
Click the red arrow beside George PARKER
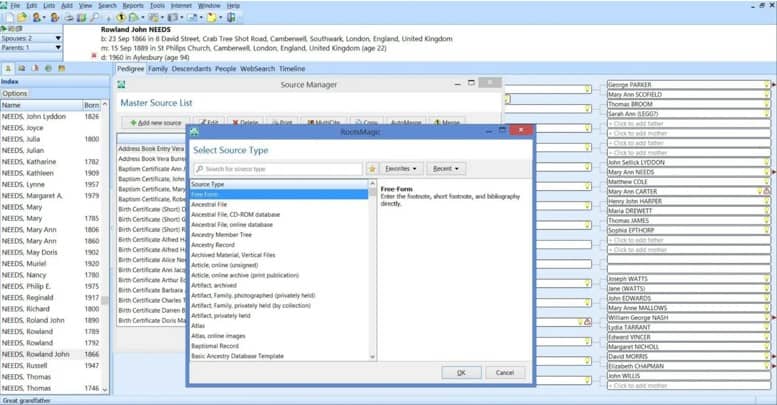[774, 85]
